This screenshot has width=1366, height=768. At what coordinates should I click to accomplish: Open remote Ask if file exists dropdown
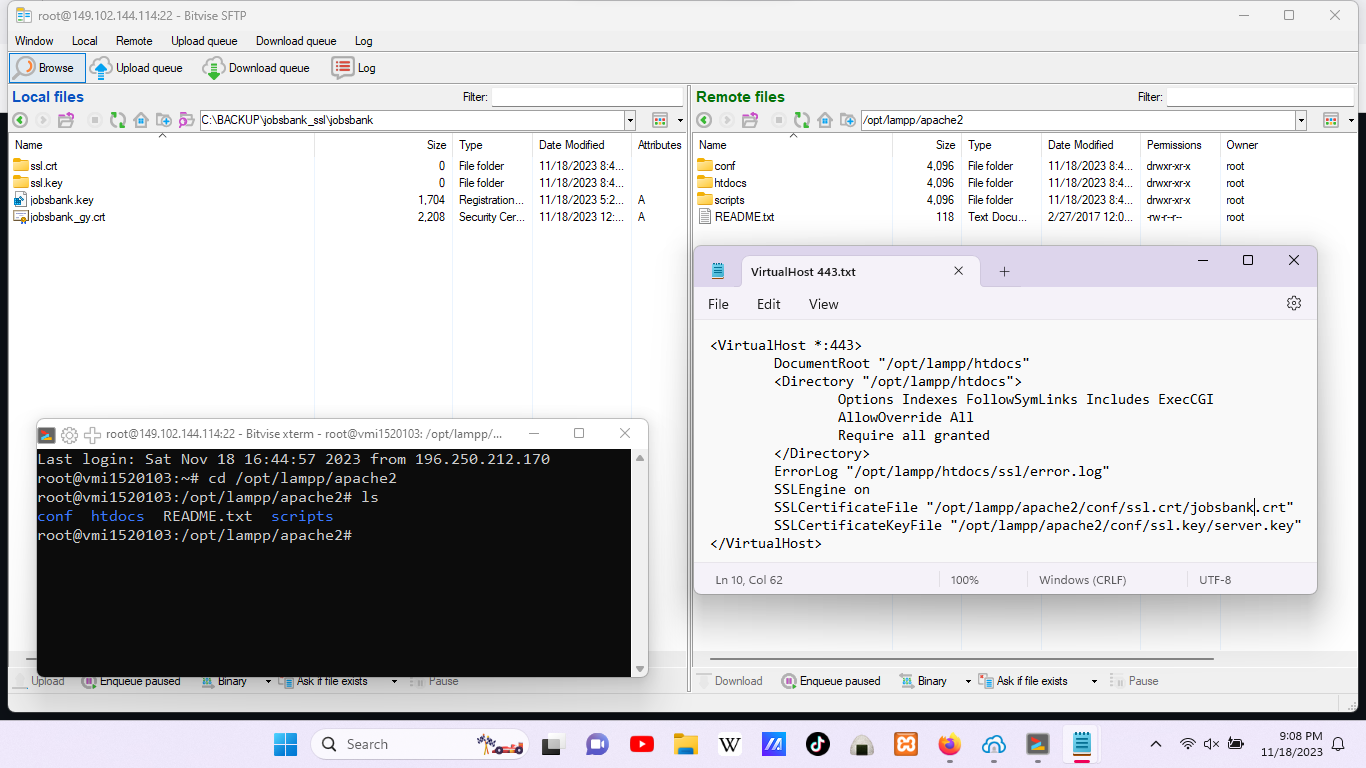pos(1094,681)
